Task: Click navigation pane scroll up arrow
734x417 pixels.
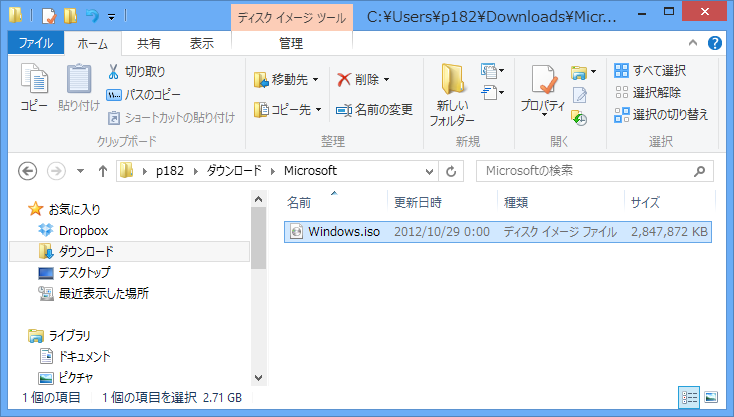Action: 258,199
